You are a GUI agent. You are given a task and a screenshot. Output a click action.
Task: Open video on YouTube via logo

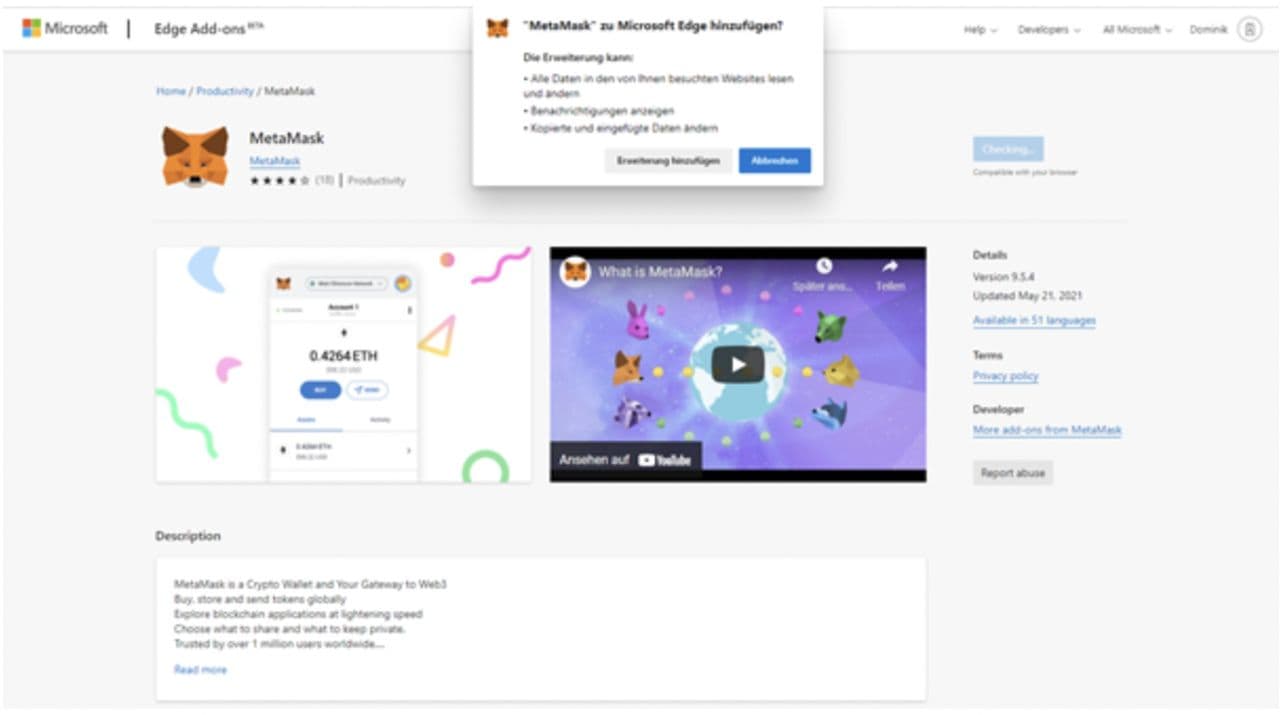point(665,460)
